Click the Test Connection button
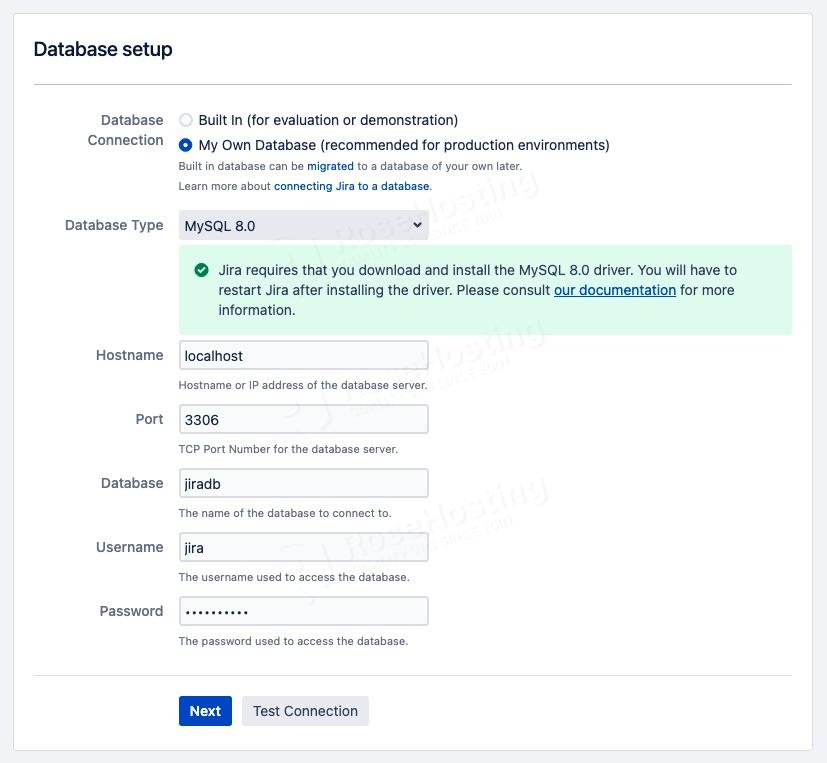Screen dimensions: 827x763 pos(305,711)
